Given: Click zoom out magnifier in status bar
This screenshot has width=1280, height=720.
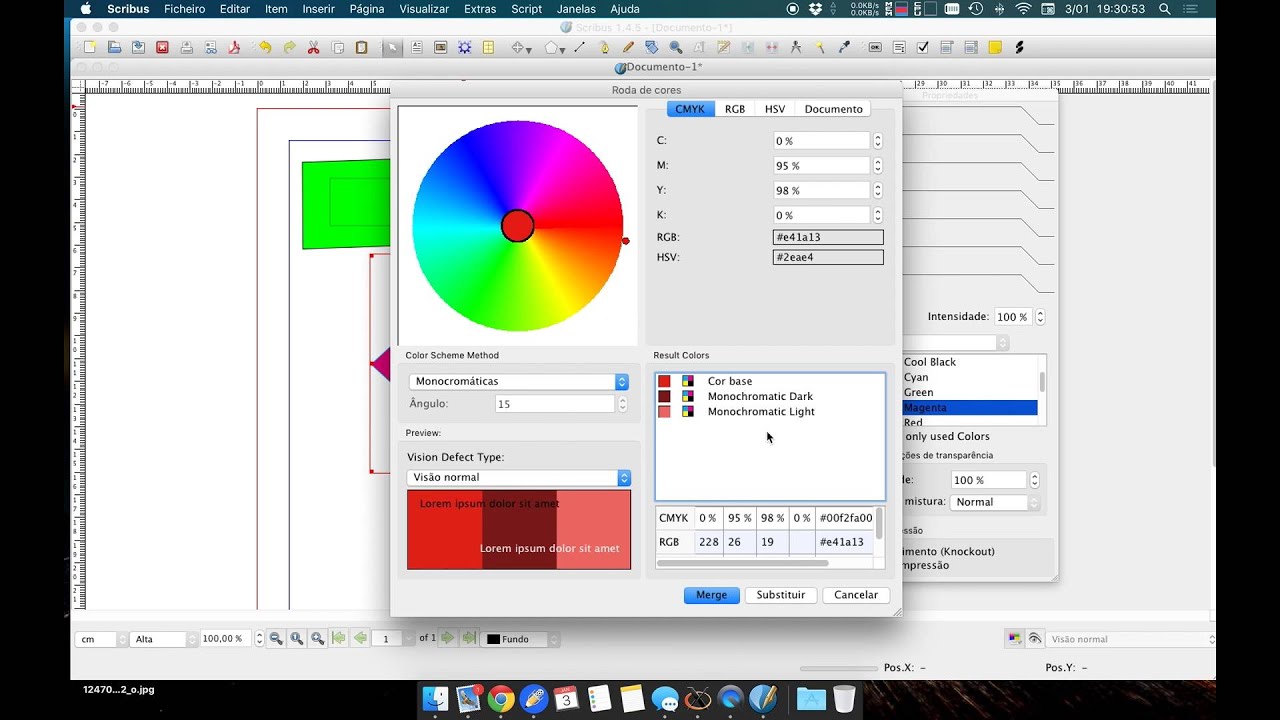Looking at the screenshot, I should point(276,638).
